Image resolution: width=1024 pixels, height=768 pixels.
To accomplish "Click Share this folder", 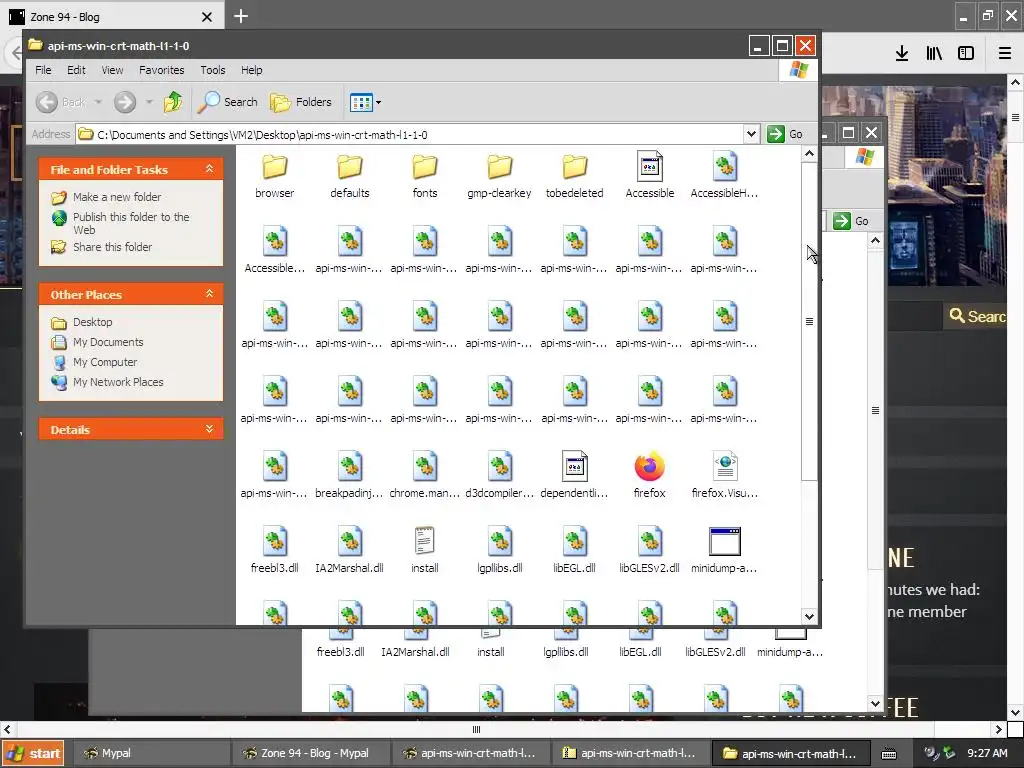I will tap(112, 247).
